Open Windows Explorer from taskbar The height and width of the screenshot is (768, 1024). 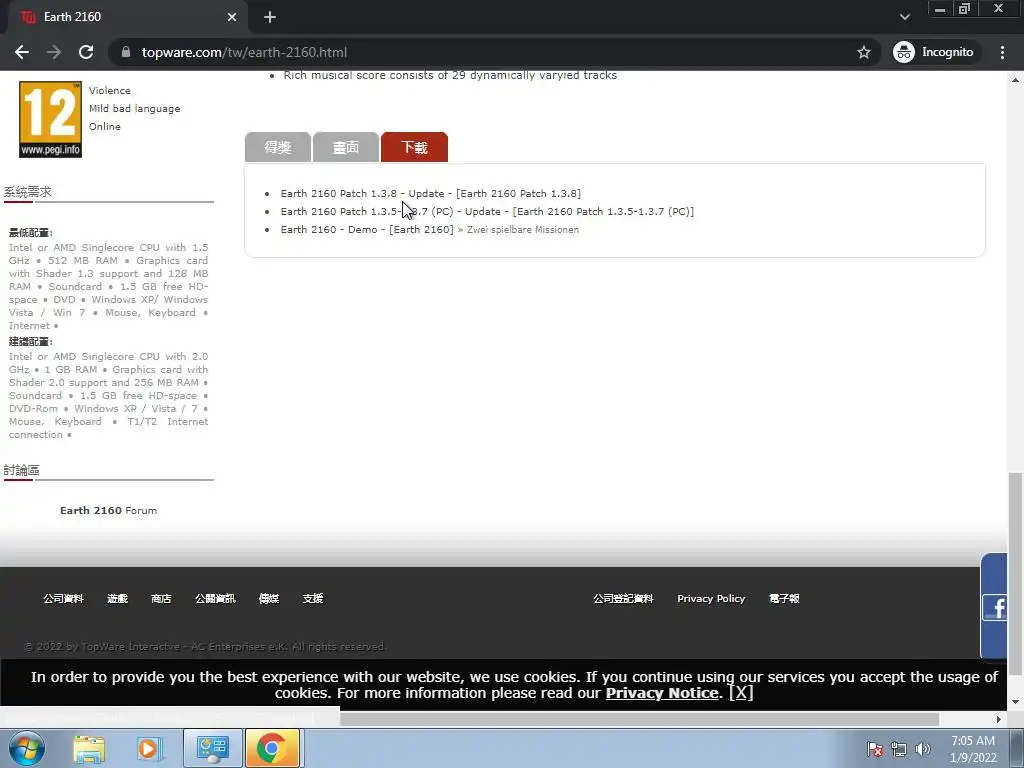89,749
